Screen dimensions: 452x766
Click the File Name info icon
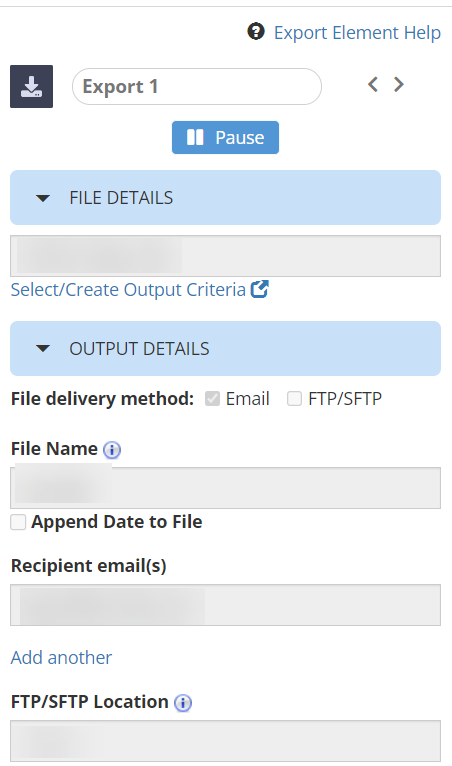112,449
